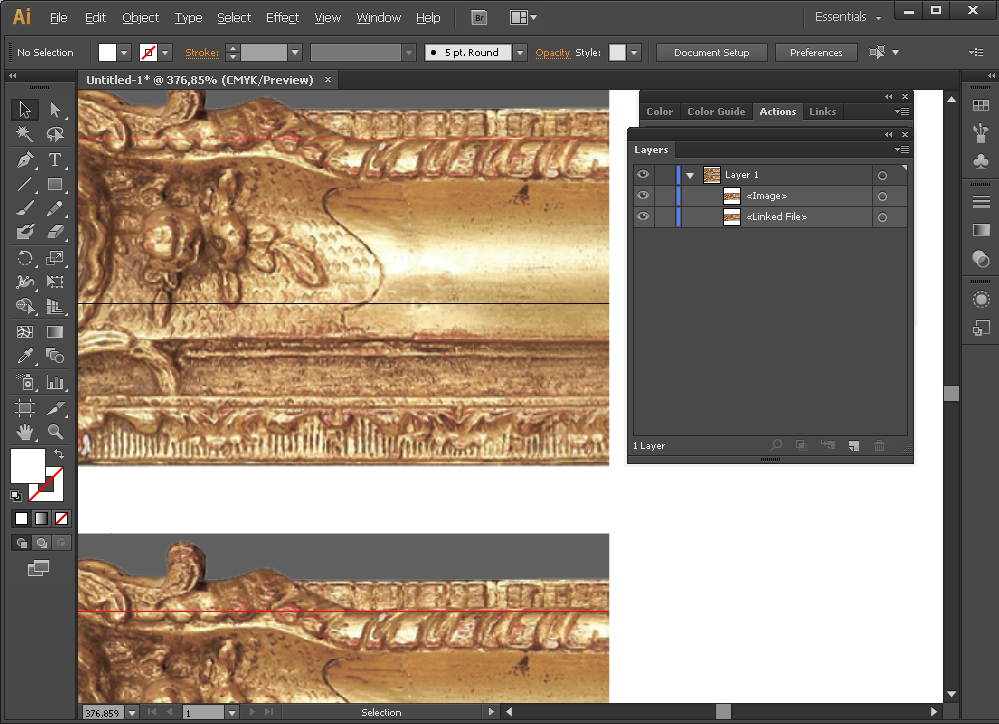Image resolution: width=999 pixels, height=724 pixels.
Task: Click the Create New Layer icon
Action: (x=853, y=446)
